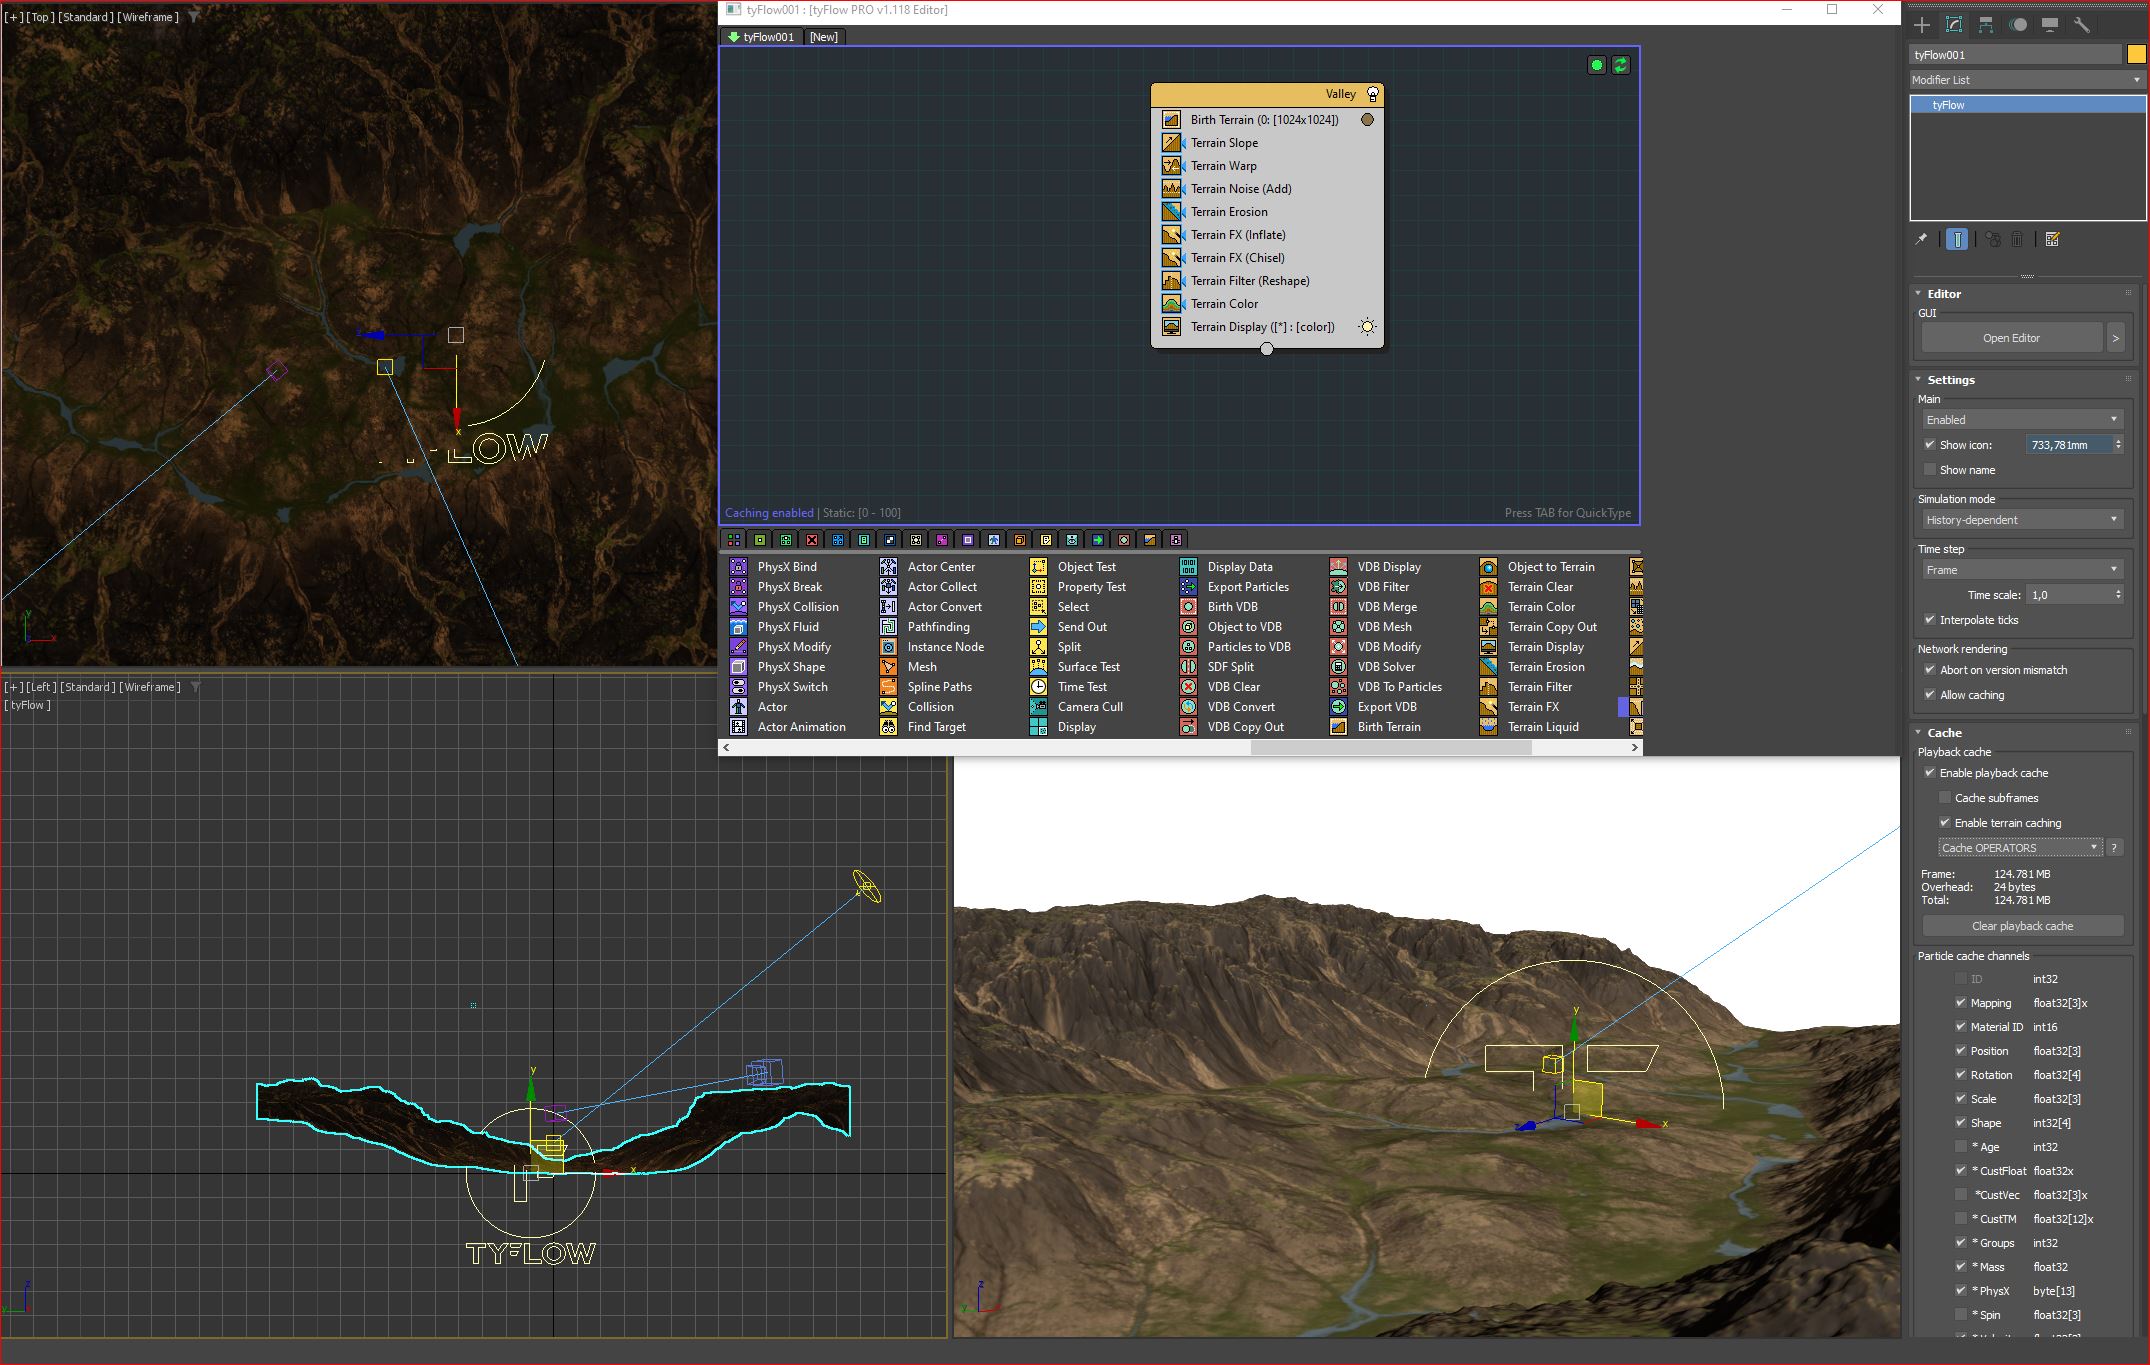The width and height of the screenshot is (2150, 1365).
Task: Open the [New] tab in the editor
Action: click(x=824, y=37)
